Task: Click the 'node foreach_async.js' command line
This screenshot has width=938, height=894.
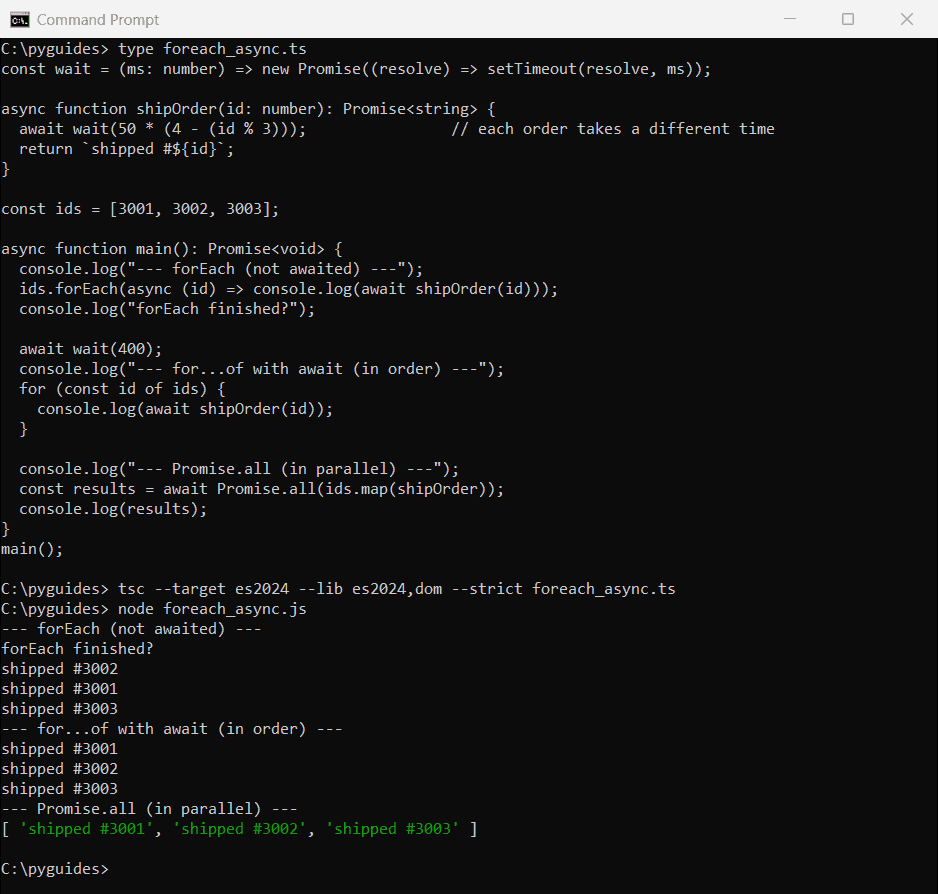Action: tap(154, 609)
